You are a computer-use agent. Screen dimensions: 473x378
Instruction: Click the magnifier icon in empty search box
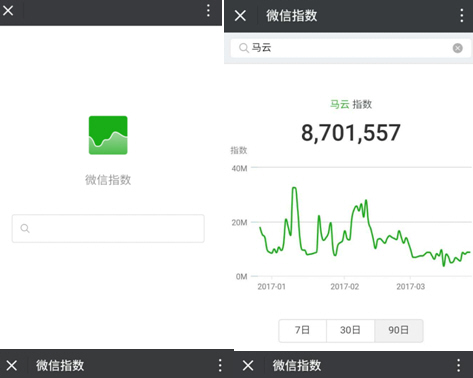[x=25, y=228]
